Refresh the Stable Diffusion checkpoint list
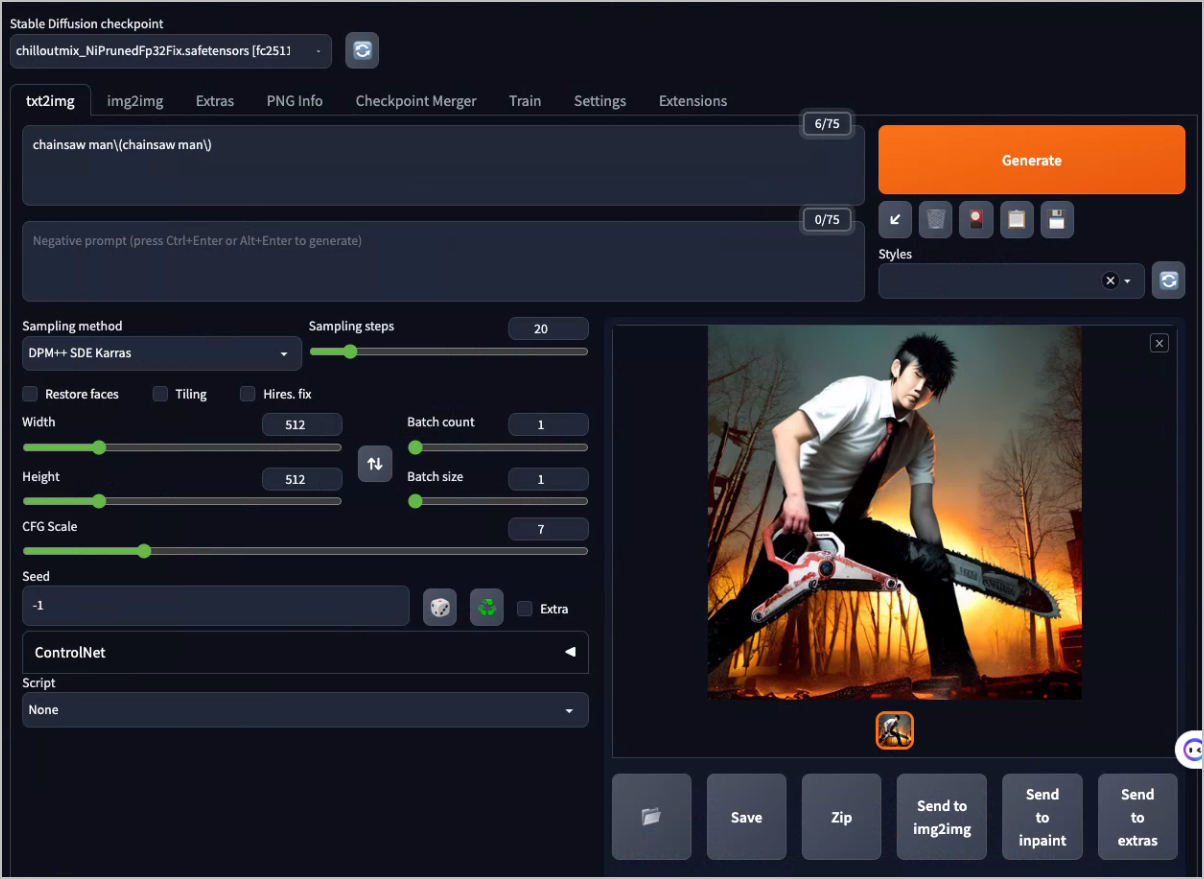Image resolution: width=1204 pixels, height=879 pixels. tap(362, 50)
